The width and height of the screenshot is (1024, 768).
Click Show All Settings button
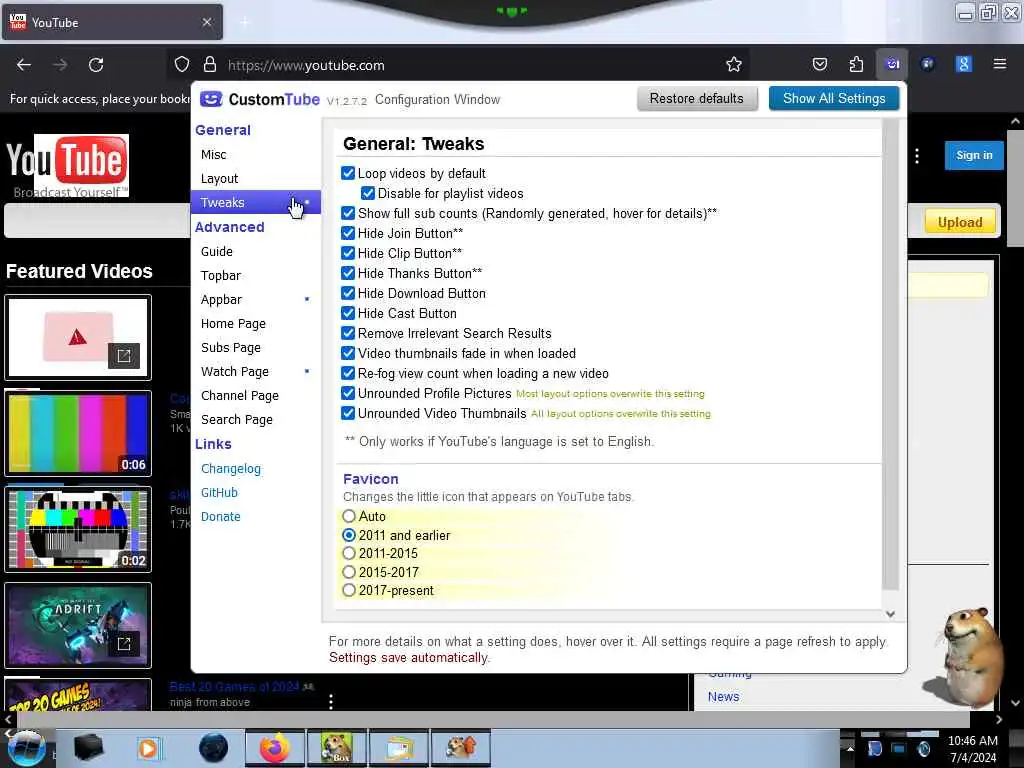(x=834, y=99)
